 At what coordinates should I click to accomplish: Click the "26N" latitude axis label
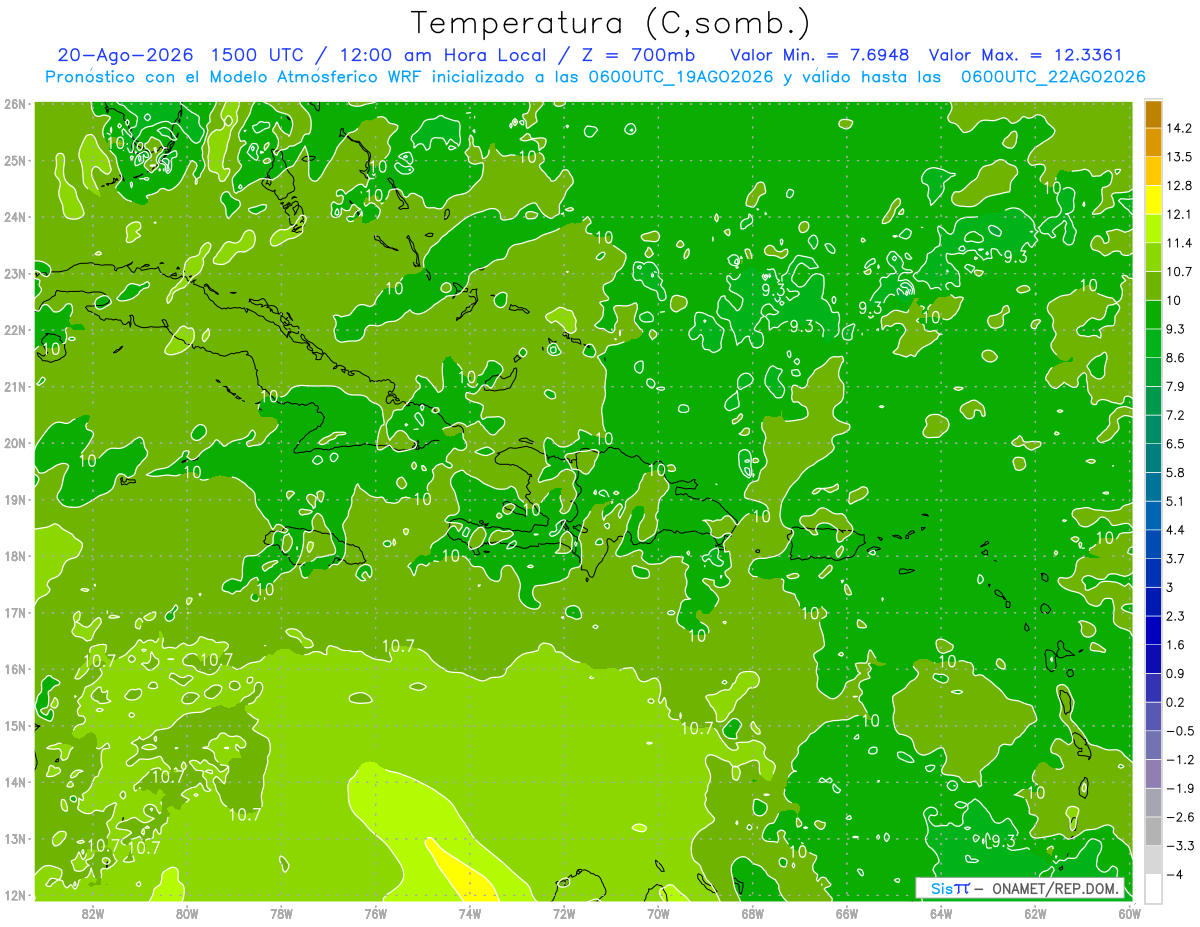point(15,104)
